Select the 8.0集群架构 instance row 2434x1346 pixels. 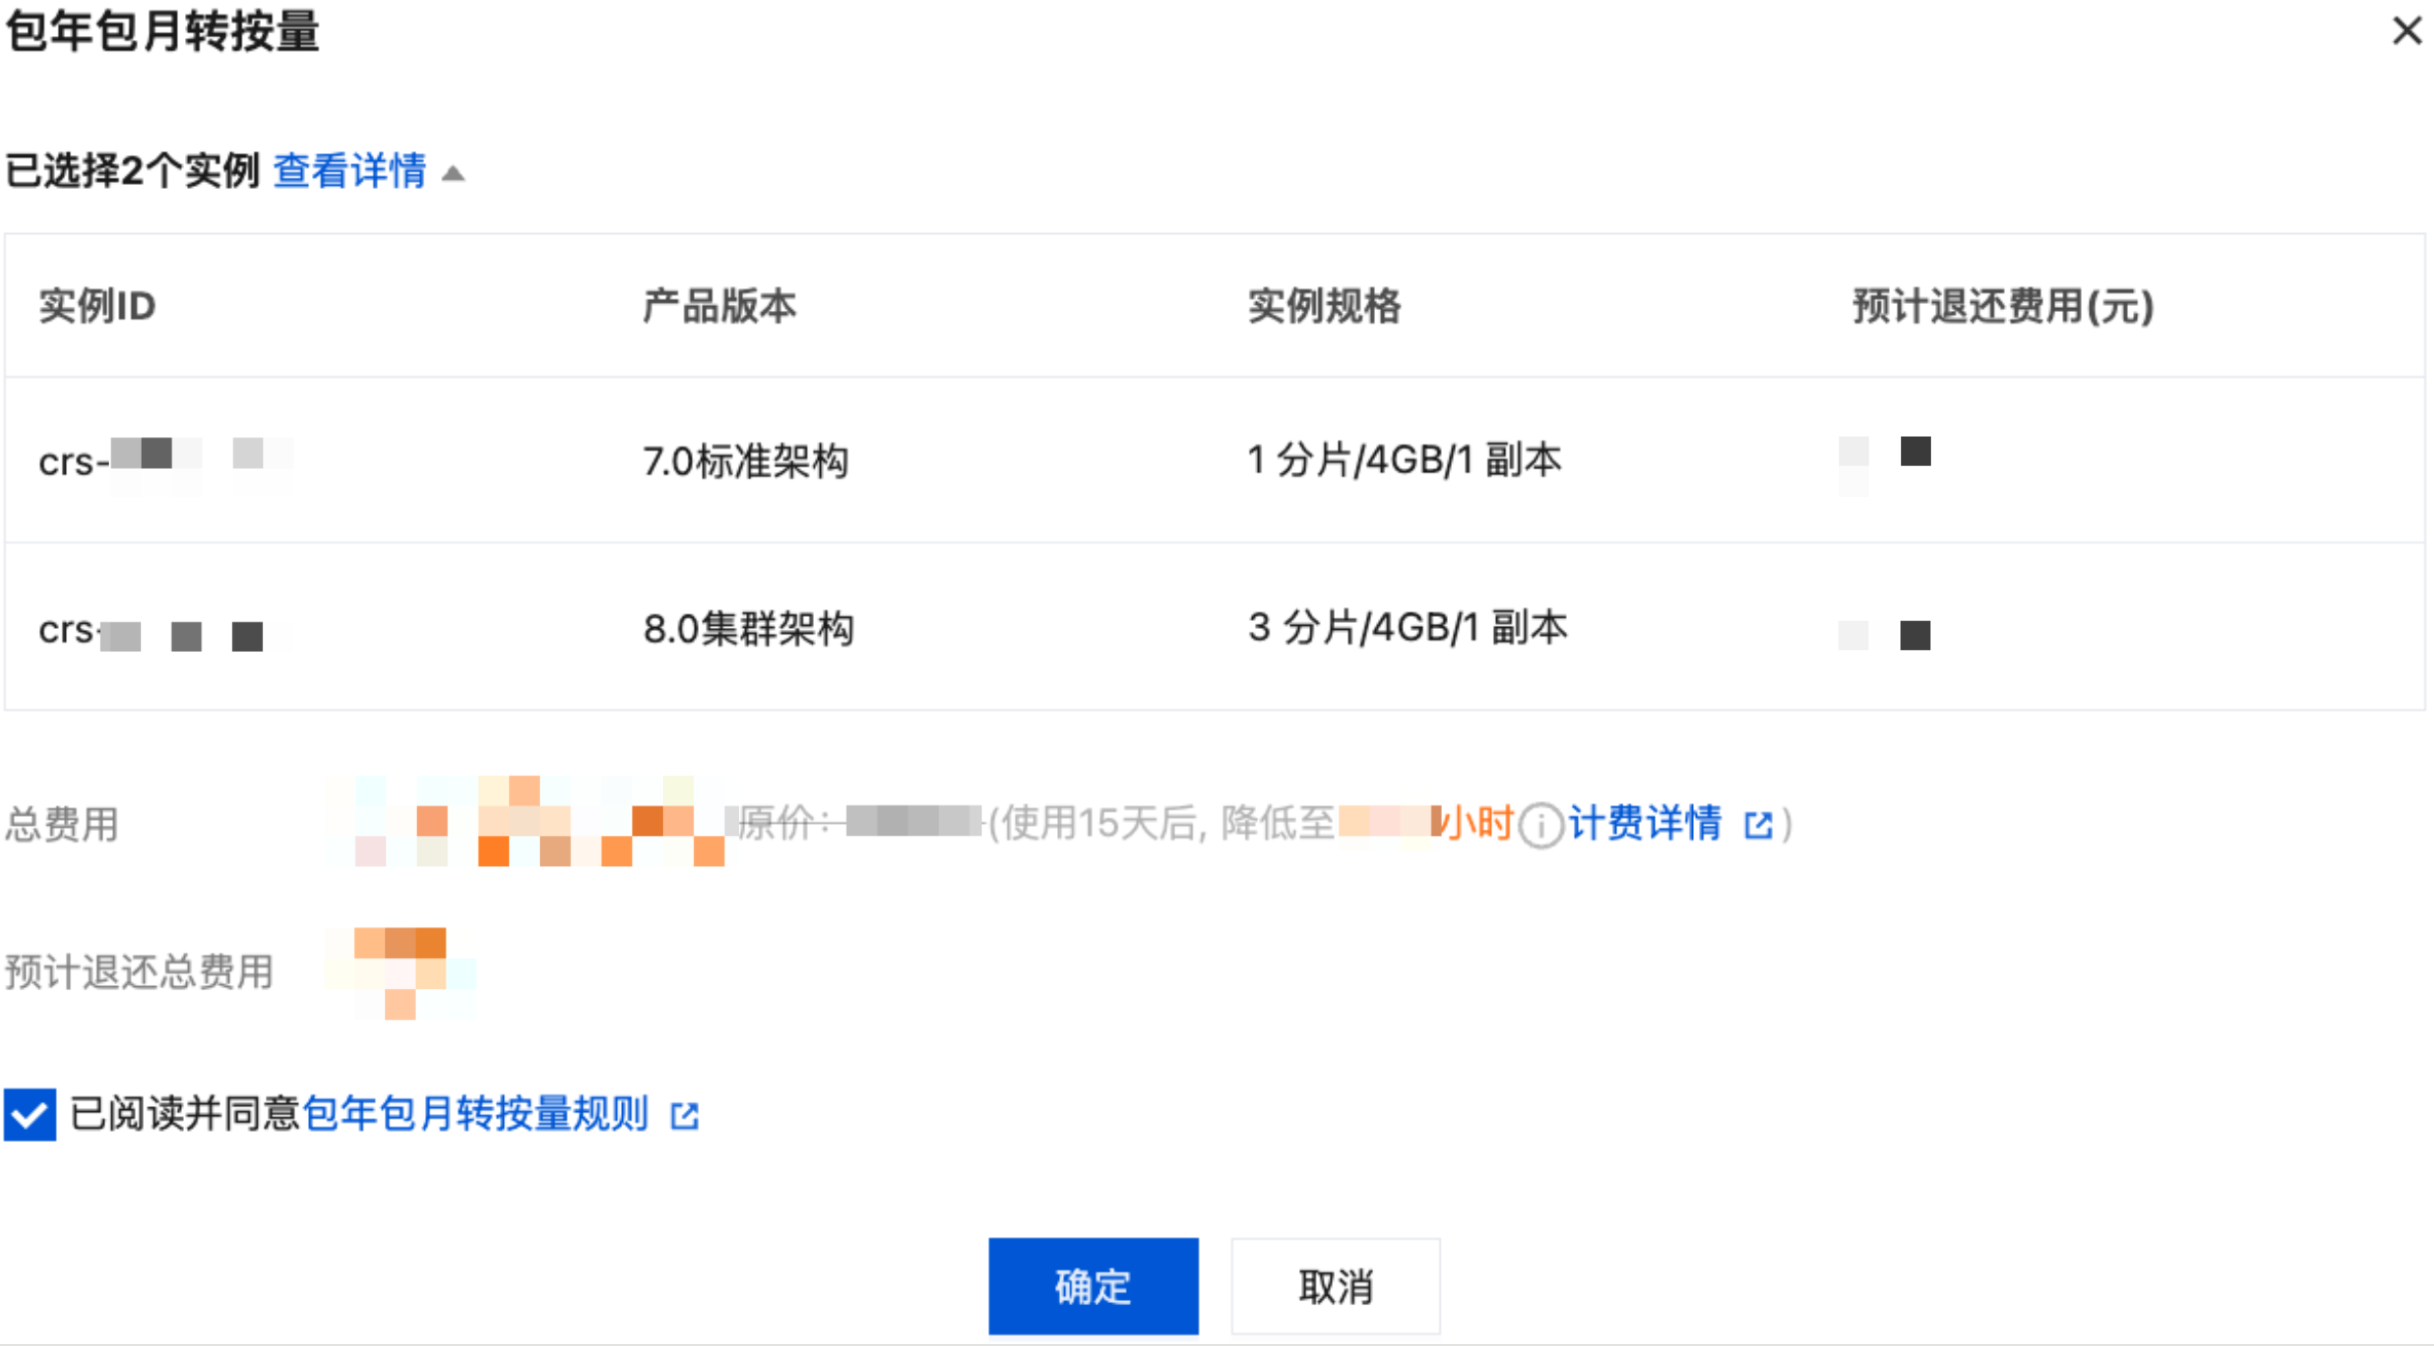(x=748, y=629)
